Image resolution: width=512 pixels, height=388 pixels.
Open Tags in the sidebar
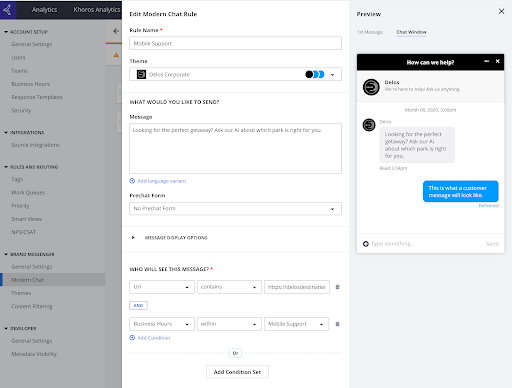click(x=17, y=179)
